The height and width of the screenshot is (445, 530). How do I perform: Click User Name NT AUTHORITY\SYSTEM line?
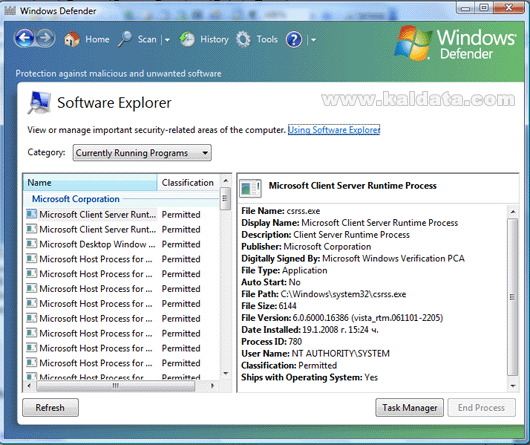[x=315, y=353]
